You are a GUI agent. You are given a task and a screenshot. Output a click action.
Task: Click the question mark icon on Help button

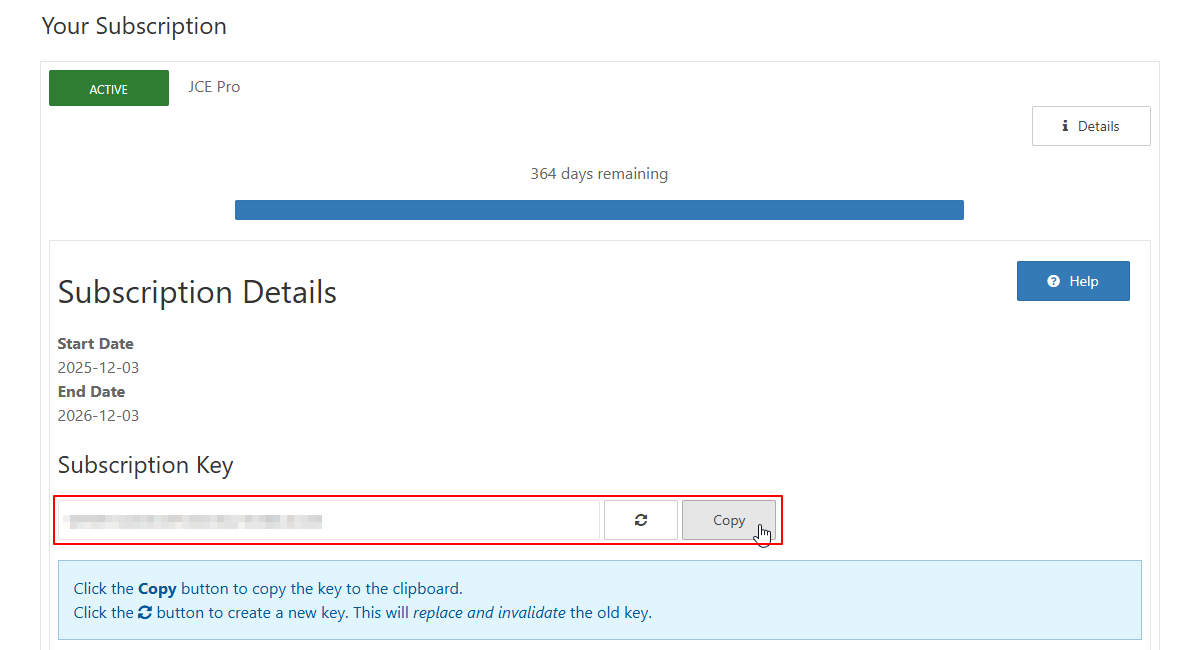1055,280
